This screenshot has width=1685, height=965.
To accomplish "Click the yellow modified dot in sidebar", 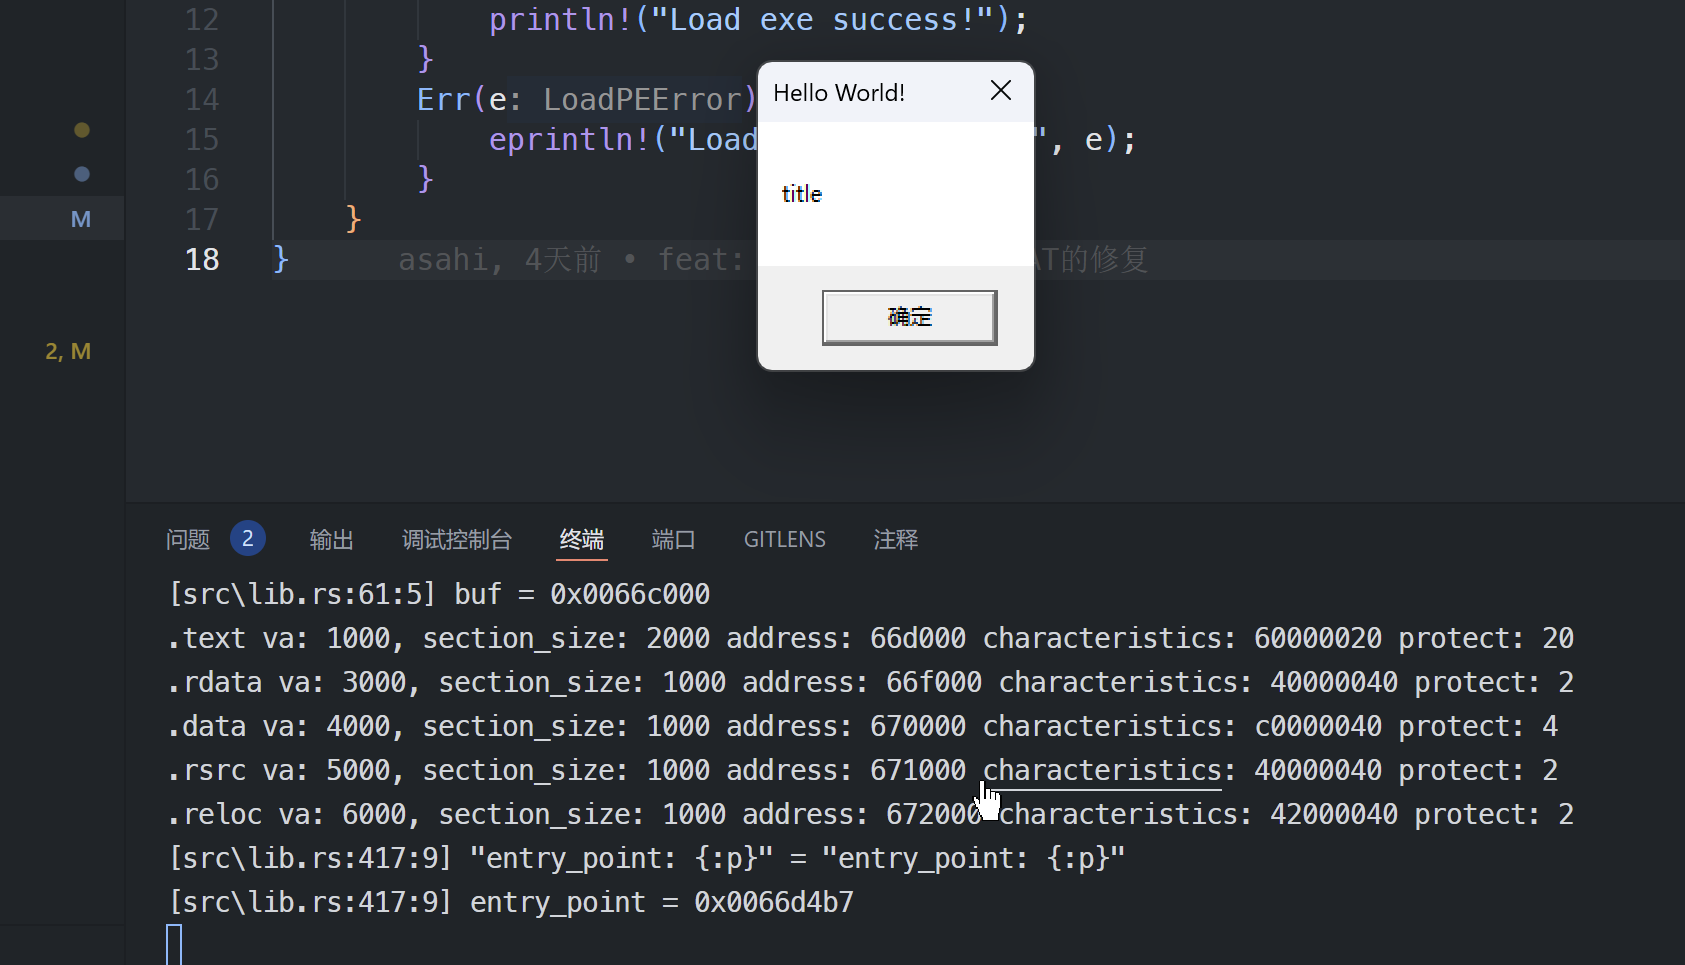I will 82,130.
